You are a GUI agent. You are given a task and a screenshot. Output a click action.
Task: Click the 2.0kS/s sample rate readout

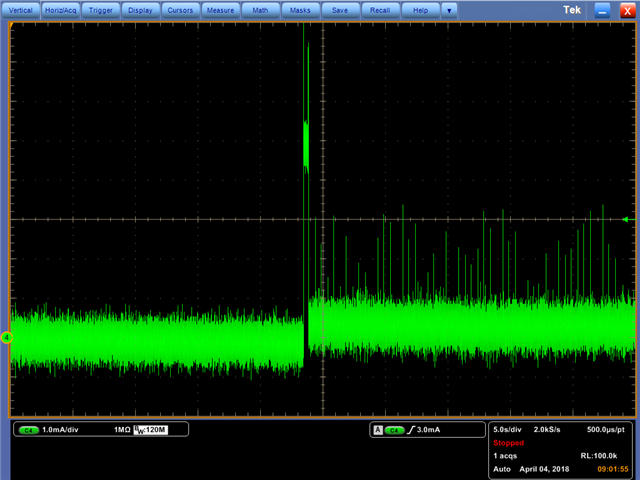[x=547, y=430]
